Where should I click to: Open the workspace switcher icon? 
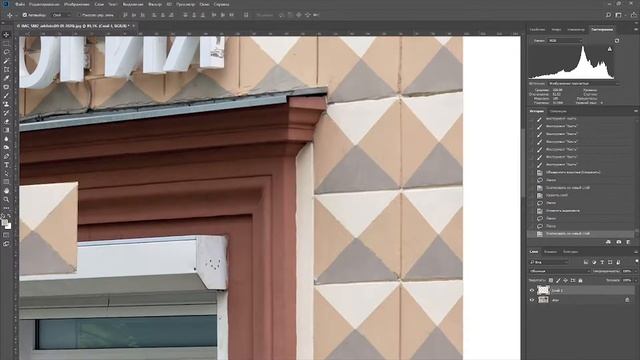[619, 15]
